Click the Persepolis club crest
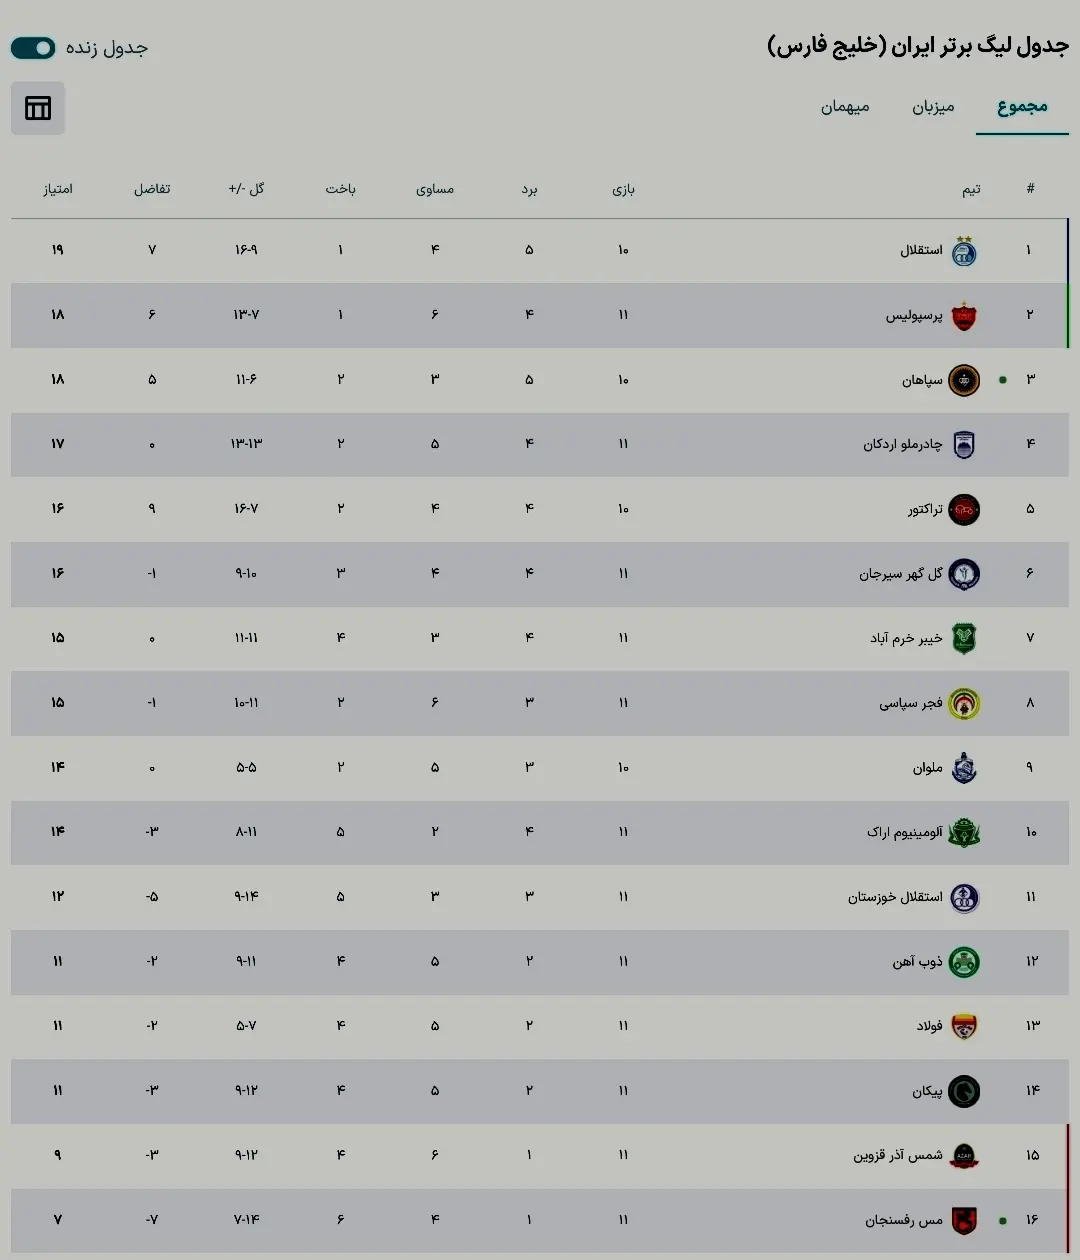Screen dimensions: 1080x1260 click(963, 316)
